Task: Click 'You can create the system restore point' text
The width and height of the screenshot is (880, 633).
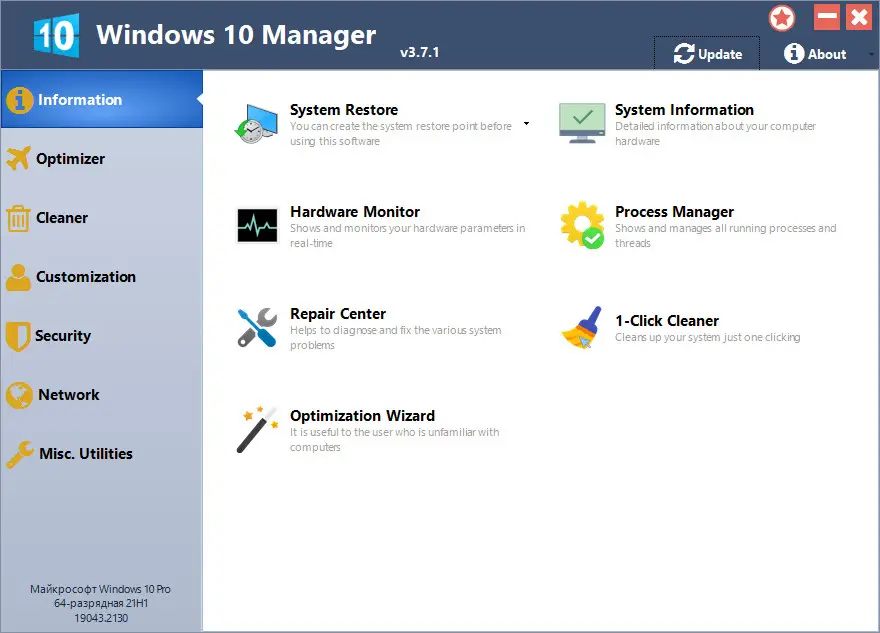Action: (x=400, y=134)
